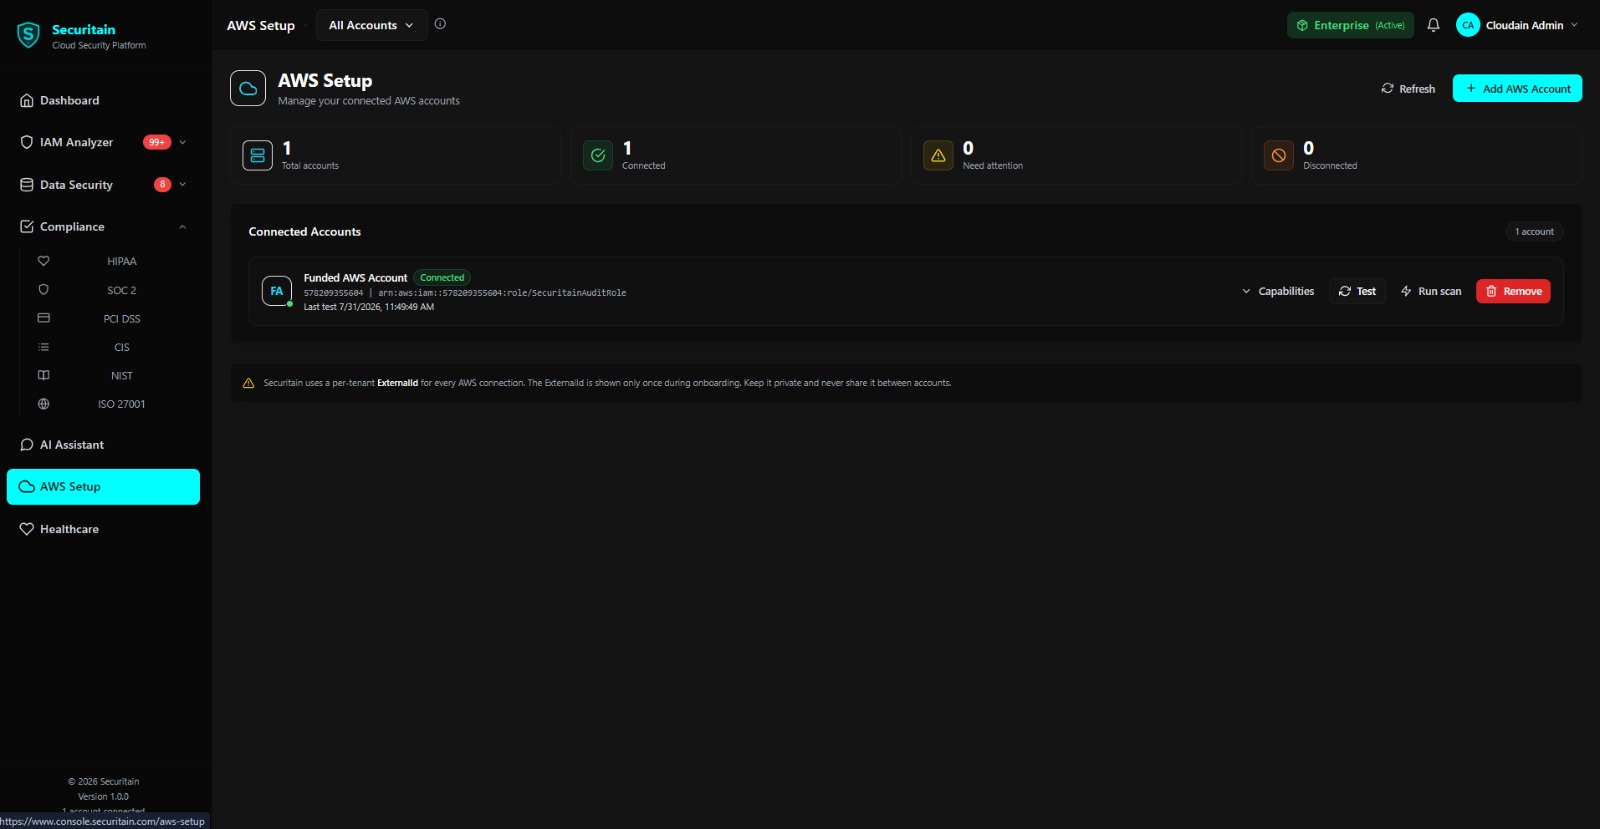Click the IAM Analyzer 99+ badge
This screenshot has height=829, width=1600.
click(x=157, y=142)
